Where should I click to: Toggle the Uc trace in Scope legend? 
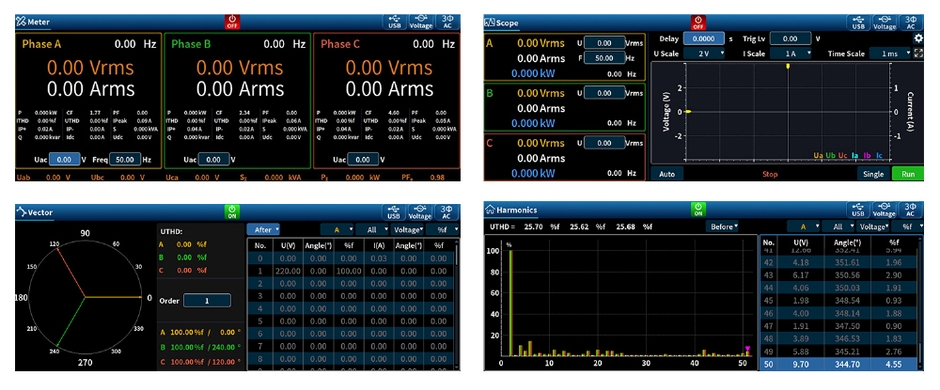pyautogui.click(x=843, y=155)
